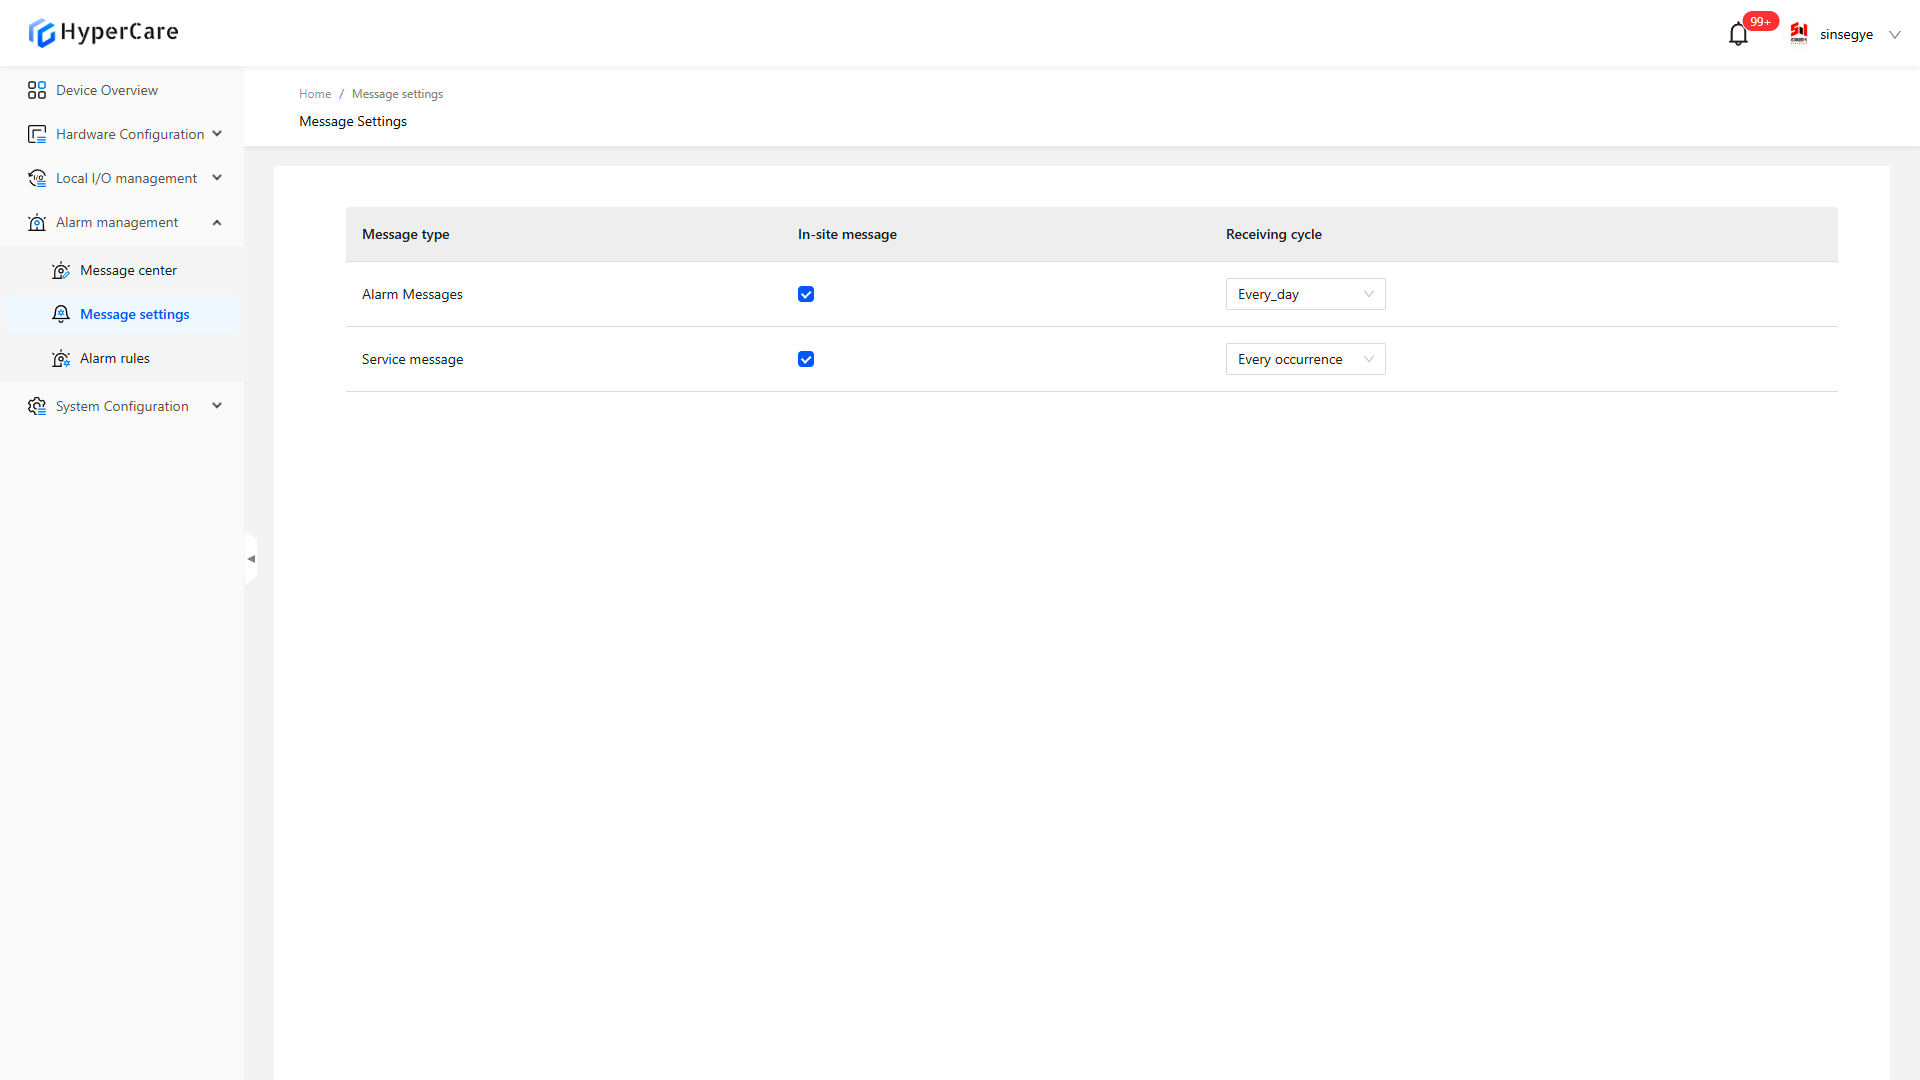
Task: Open the sinsegye account dropdown arrow
Action: tap(1894, 35)
